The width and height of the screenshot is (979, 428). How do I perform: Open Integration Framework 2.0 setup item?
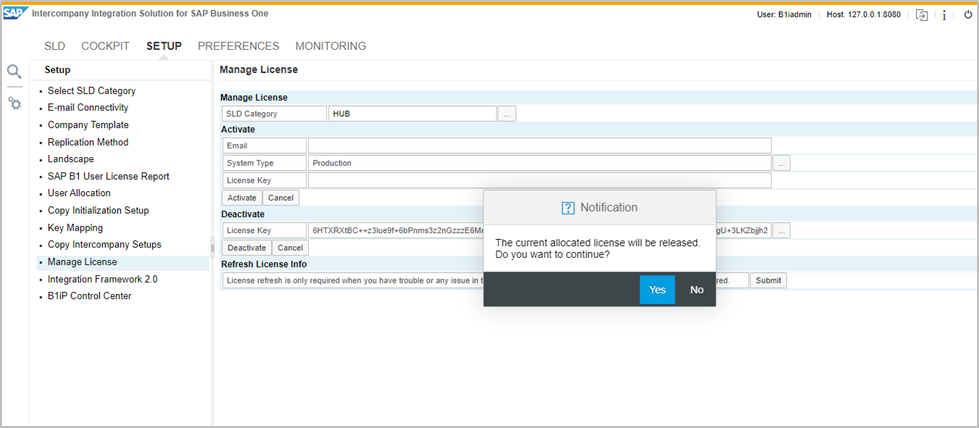click(x=102, y=279)
